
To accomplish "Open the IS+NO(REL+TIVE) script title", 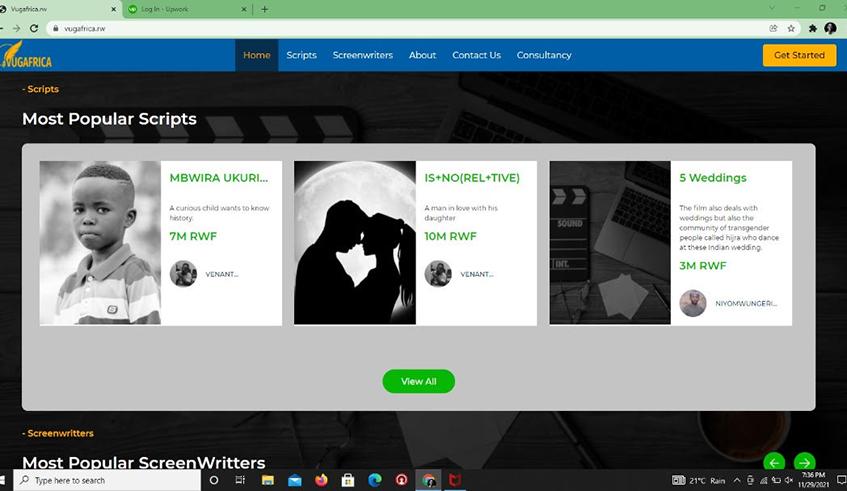I will (x=472, y=178).
